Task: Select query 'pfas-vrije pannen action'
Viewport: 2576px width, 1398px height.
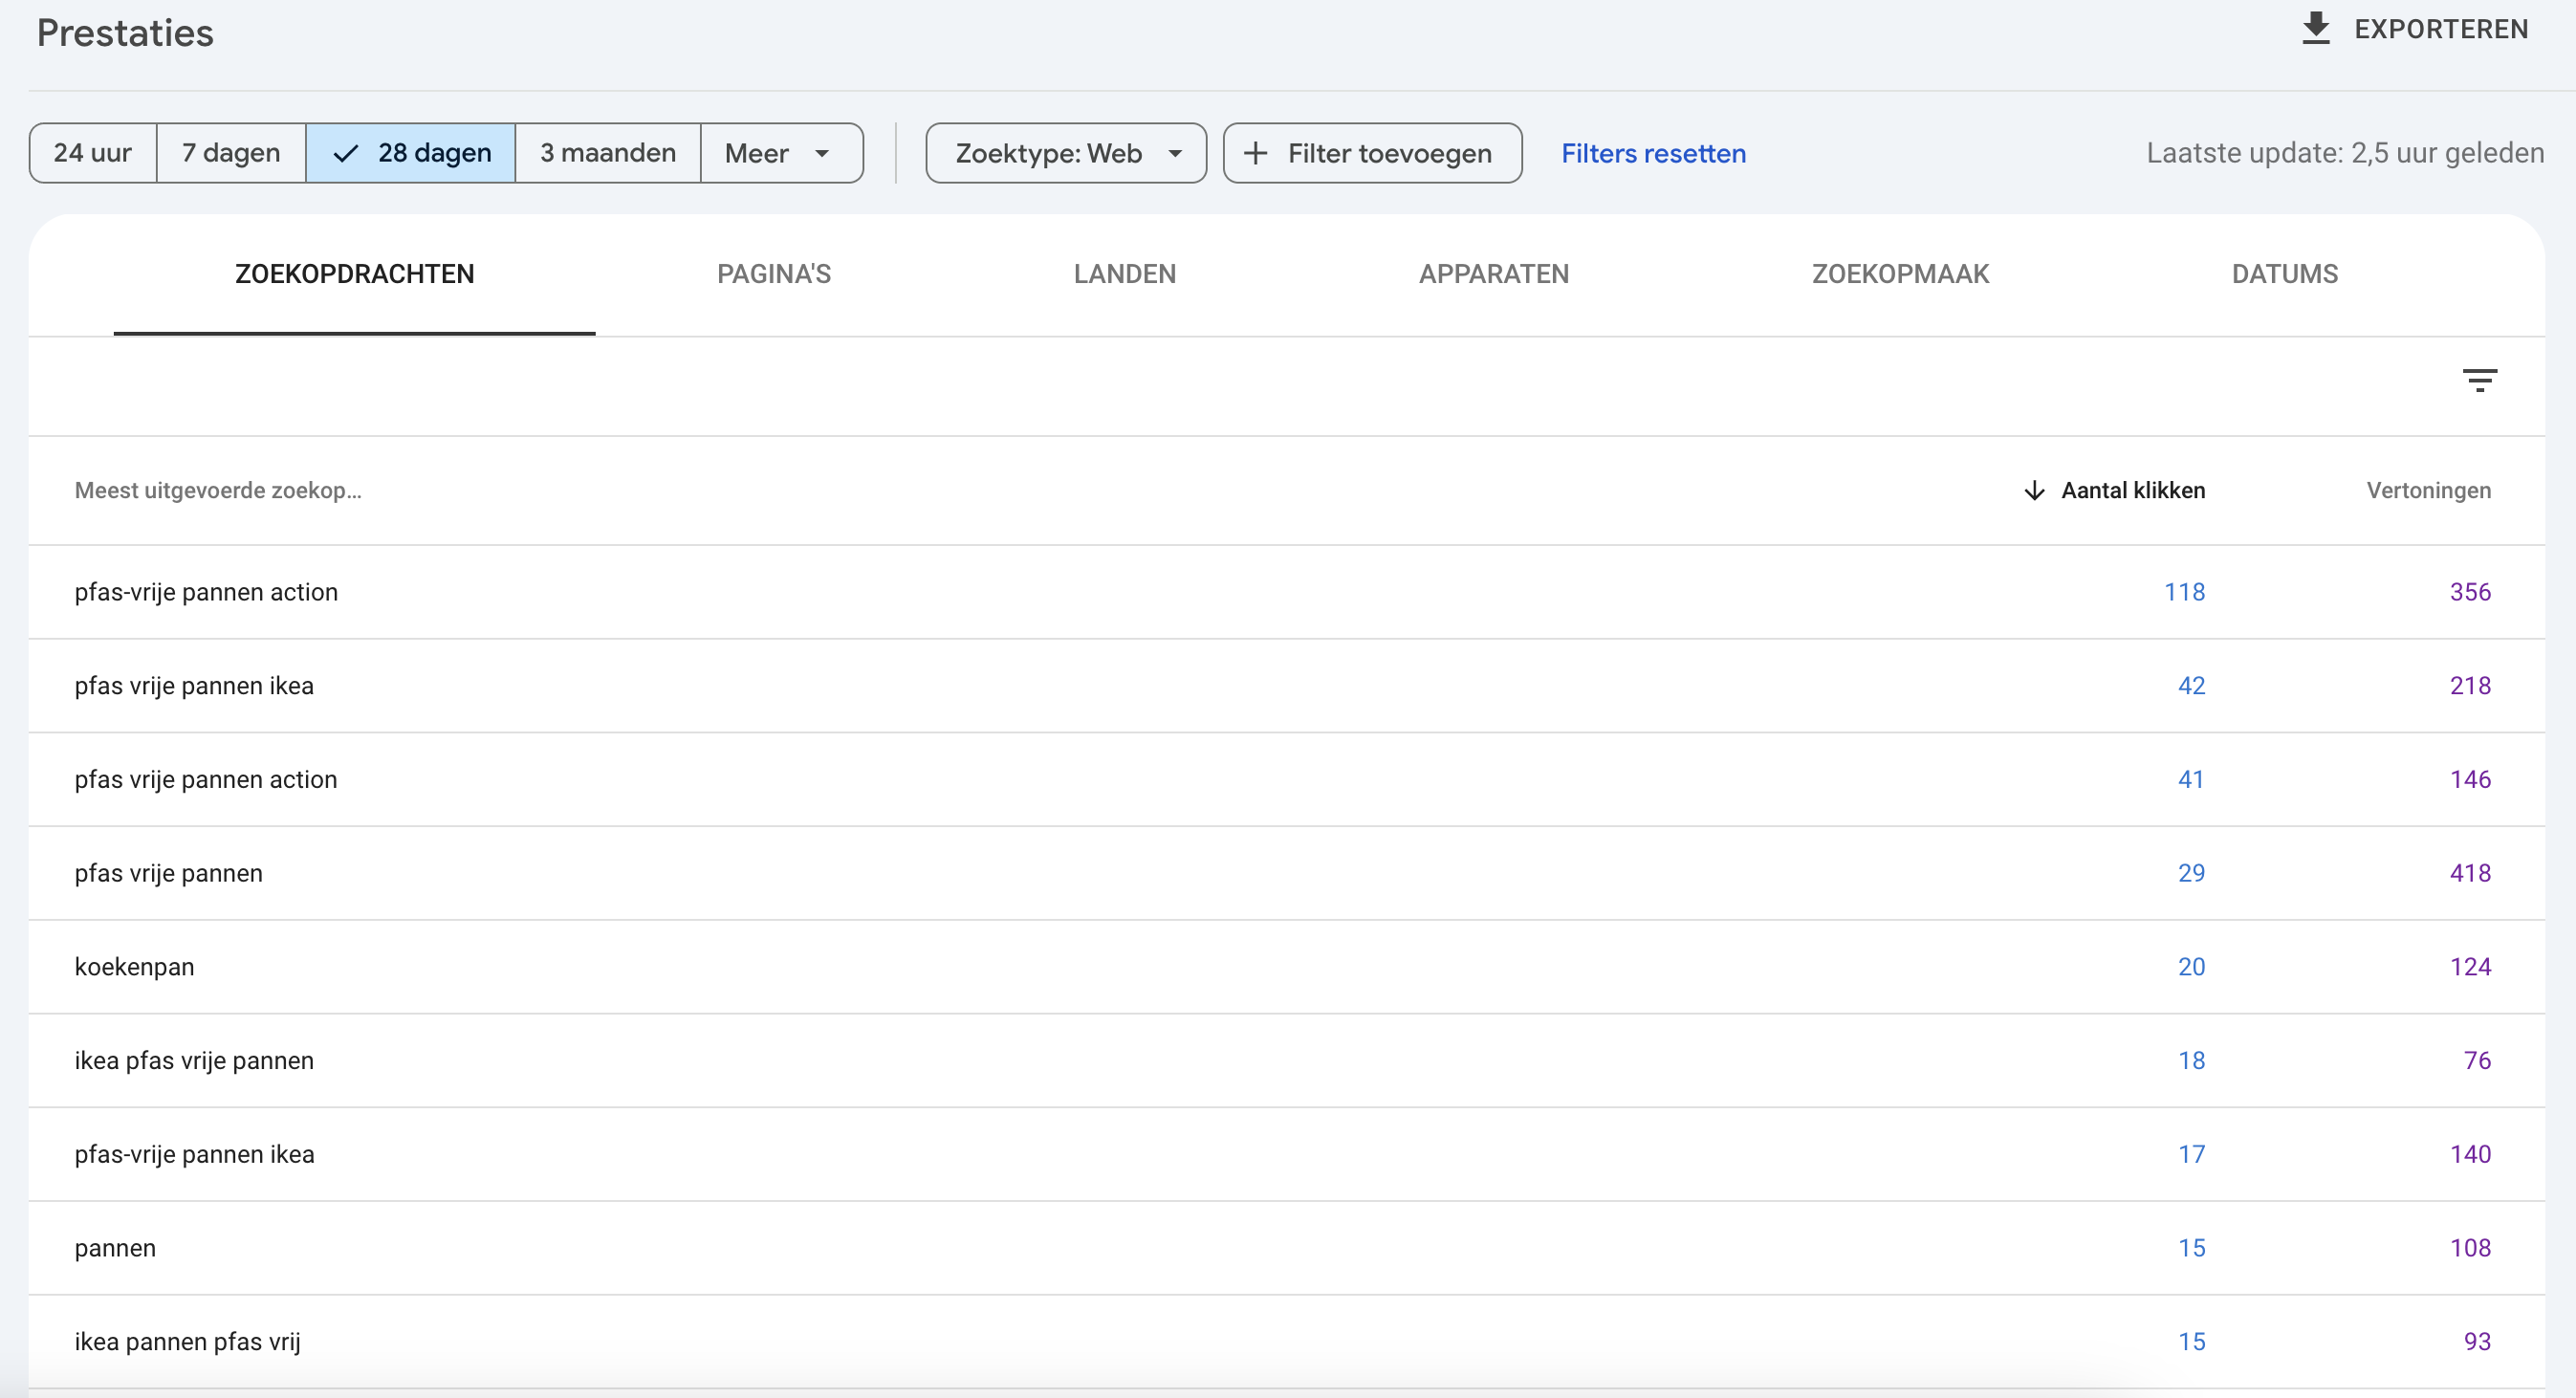Action: pyautogui.click(x=206, y=592)
